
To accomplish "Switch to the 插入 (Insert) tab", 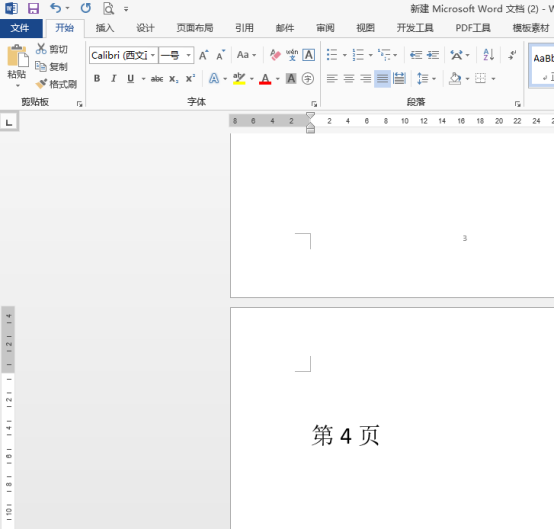I will [x=105, y=28].
